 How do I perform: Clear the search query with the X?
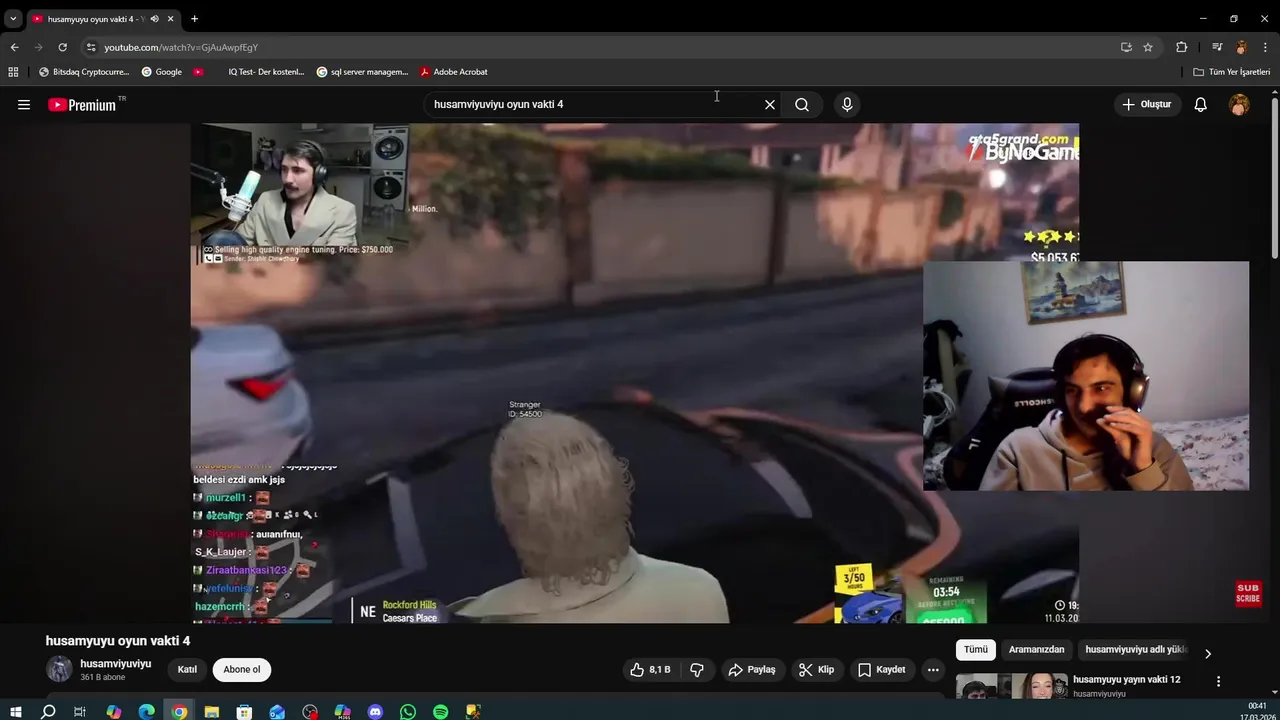[770, 104]
